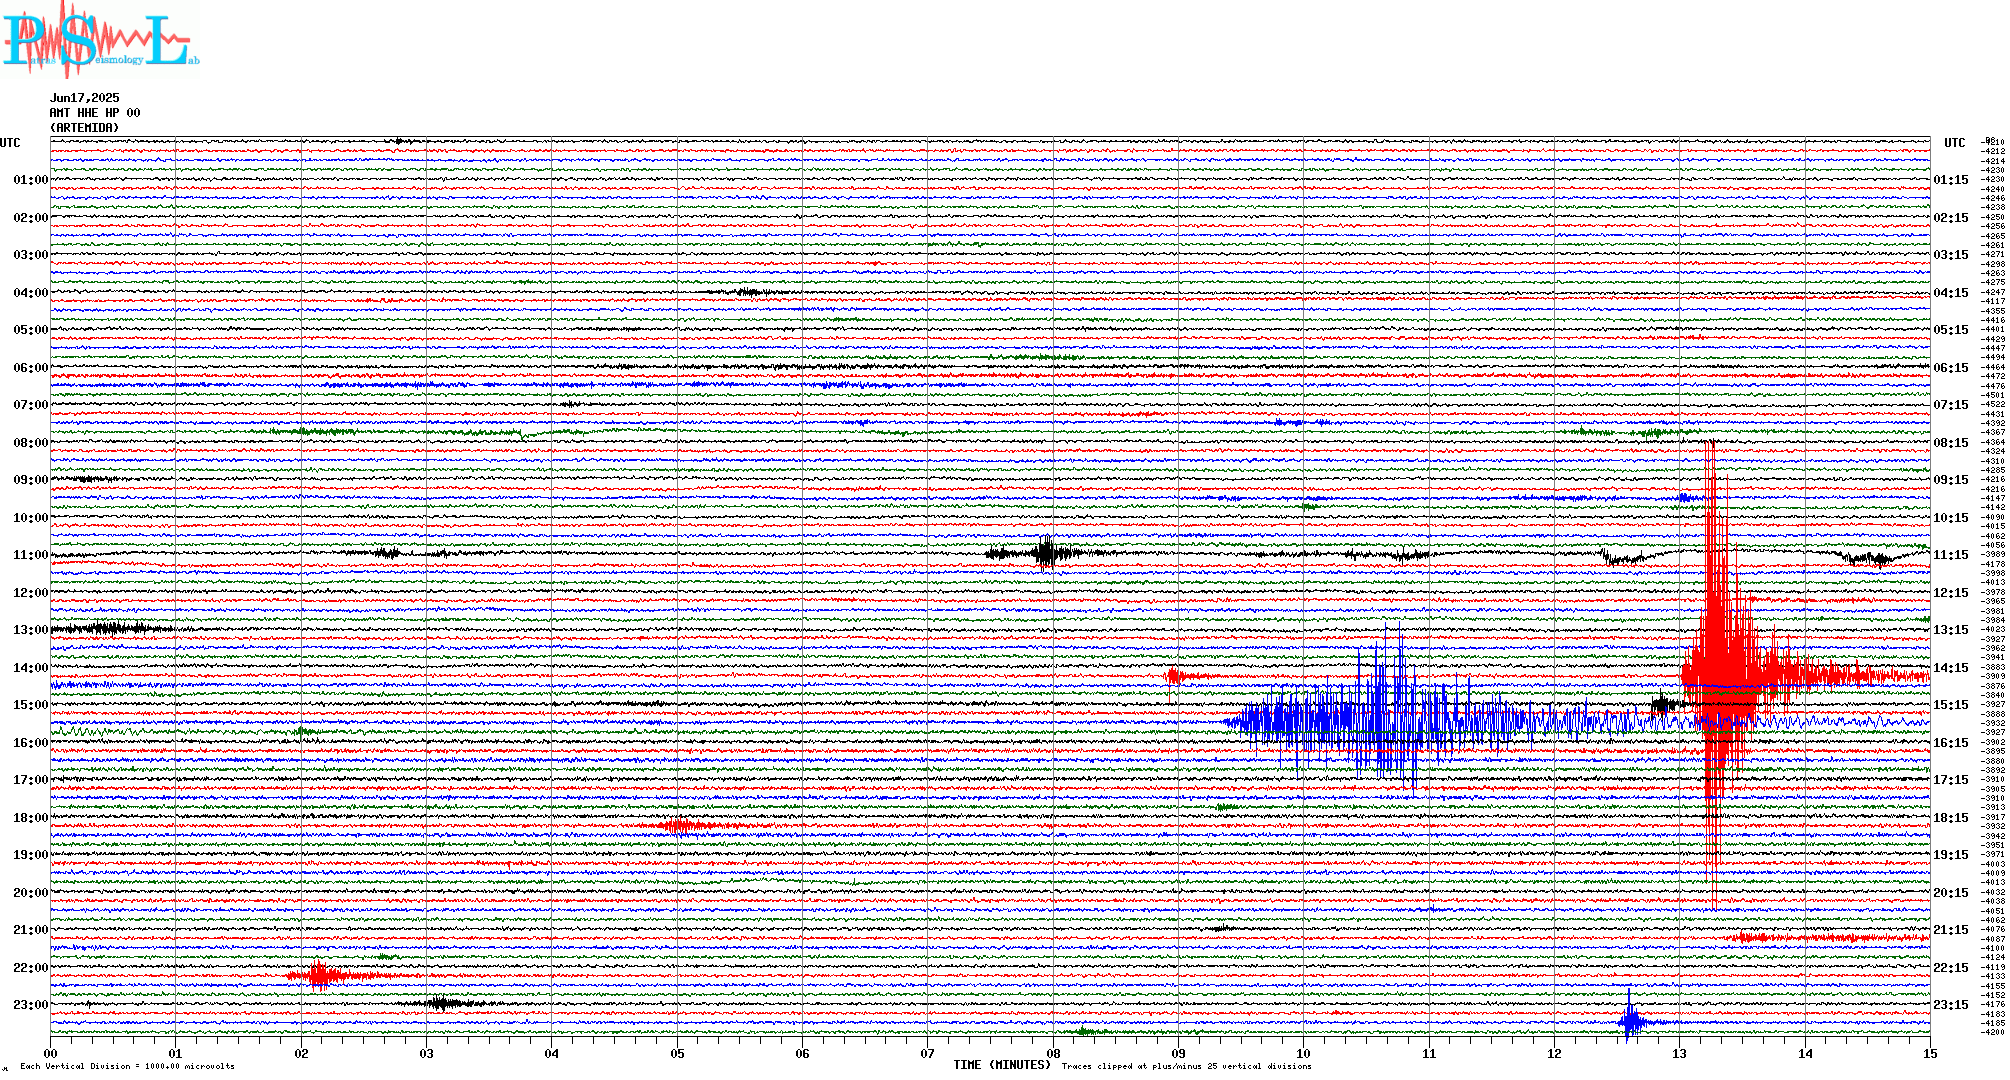Click minute tick label 10 on bottom axis
This screenshot has width=2010, height=1080.
tap(1303, 1053)
